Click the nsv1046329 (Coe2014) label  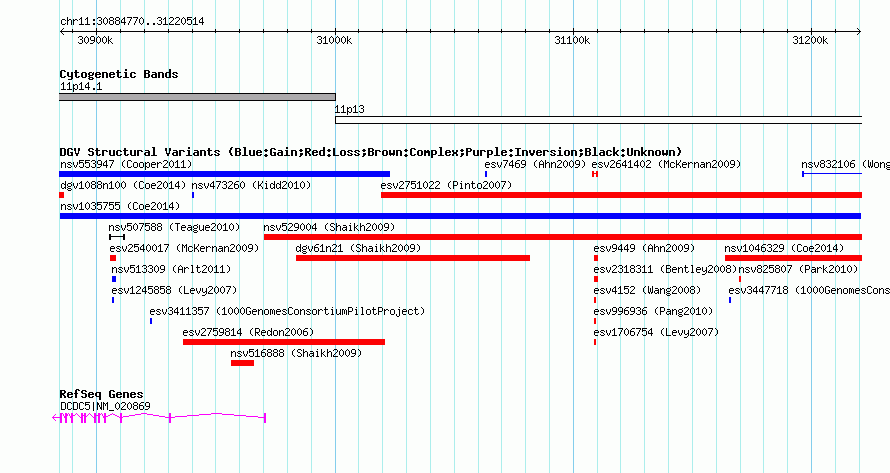[x=784, y=248]
